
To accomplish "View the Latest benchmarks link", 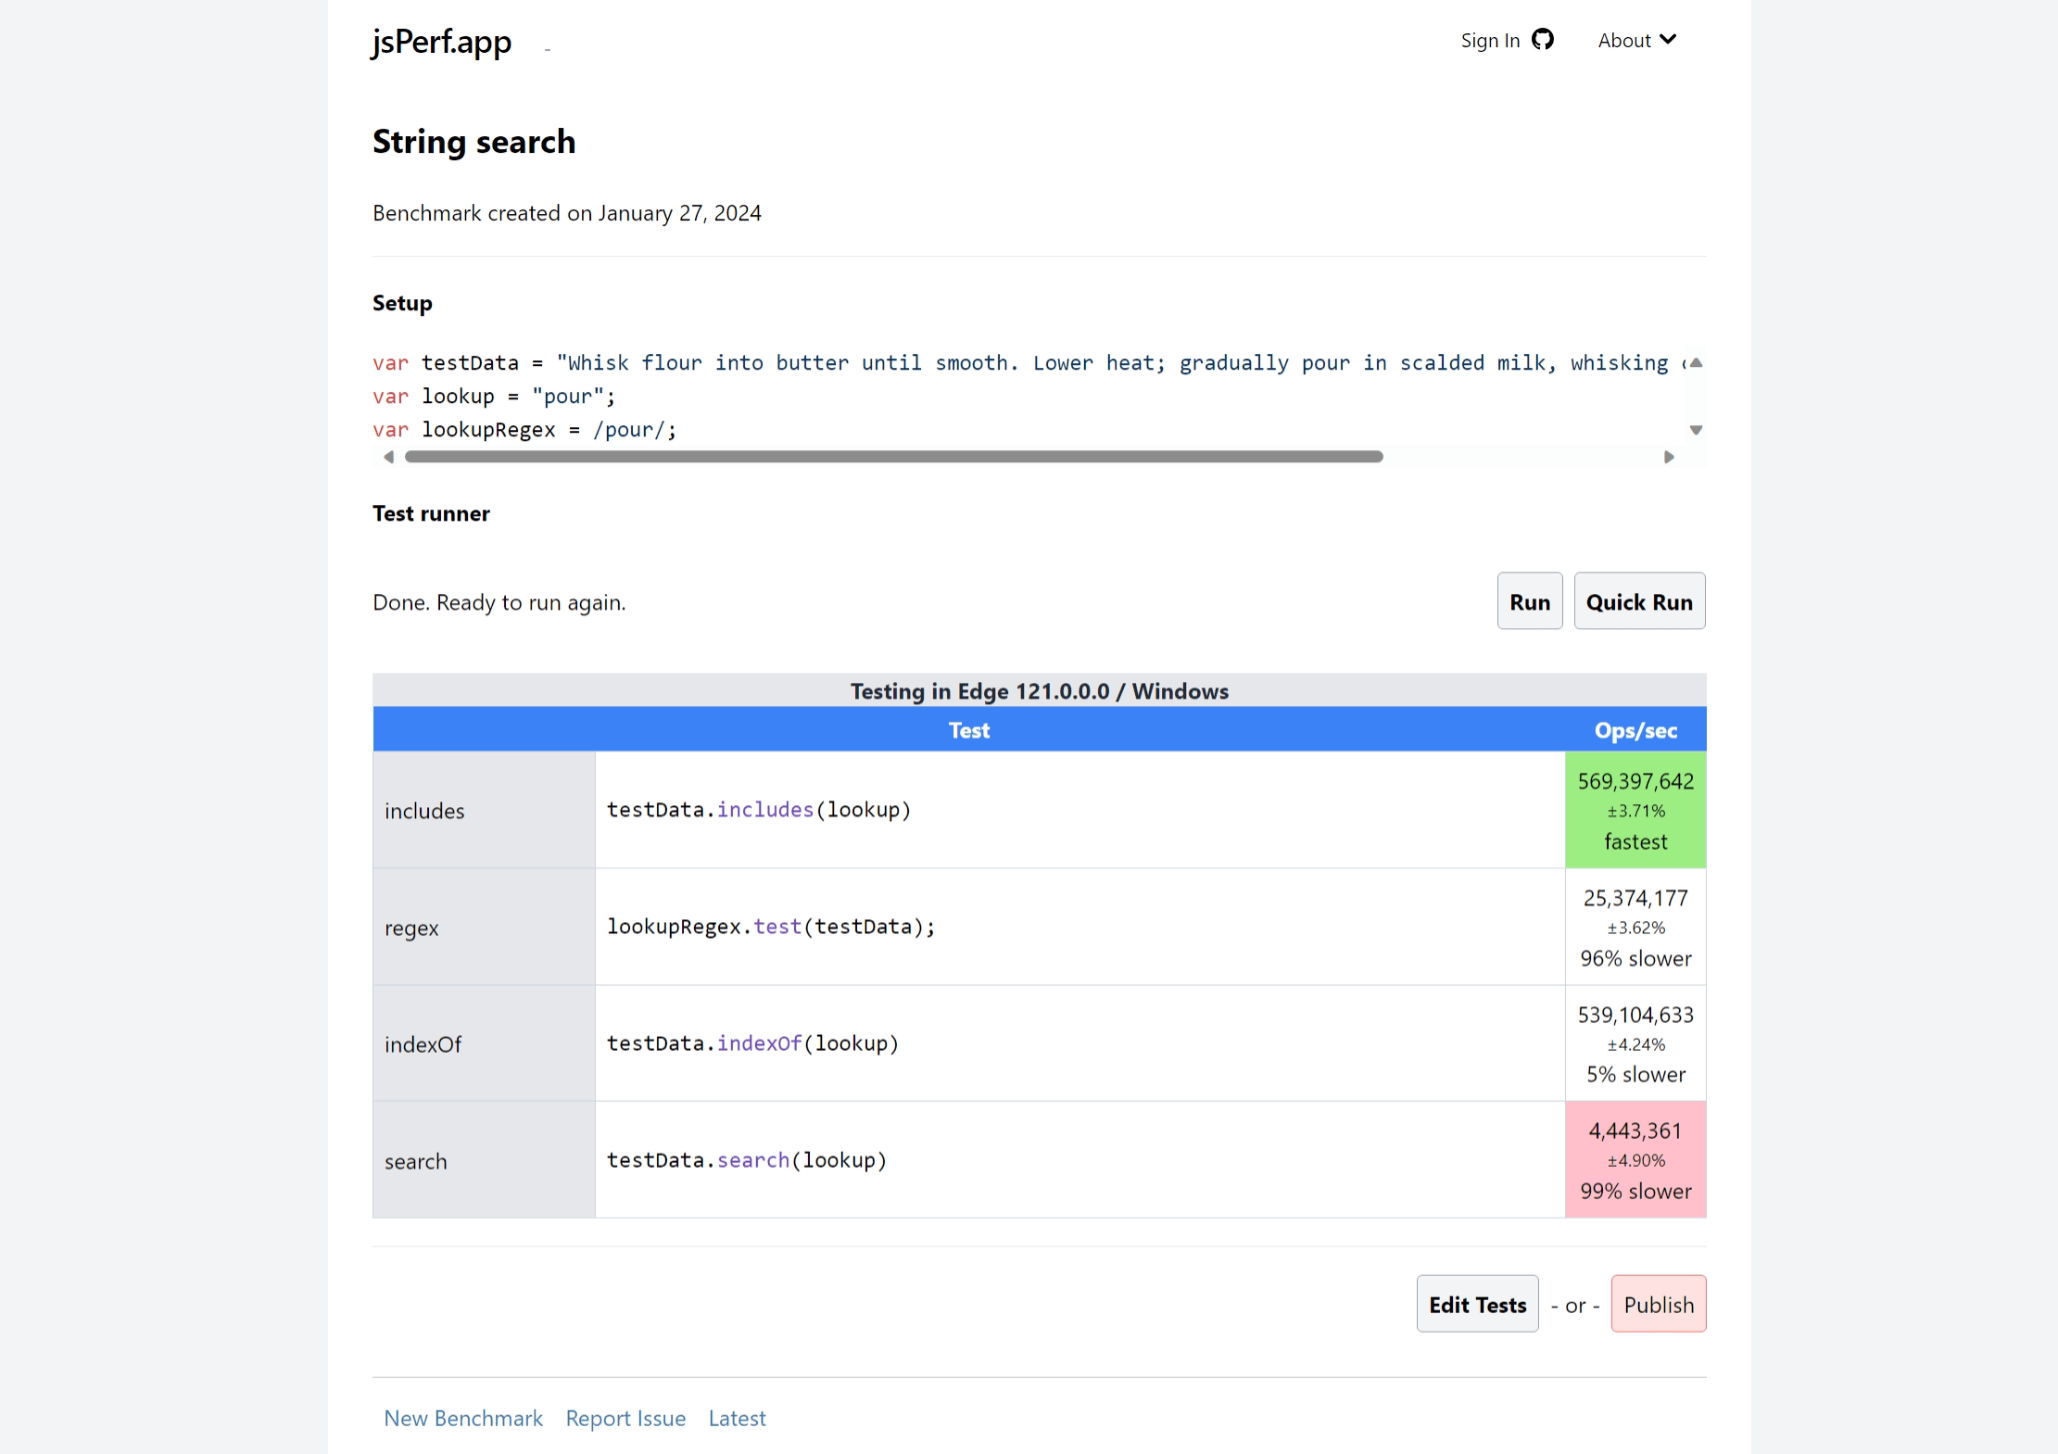I will click(737, 1418).
